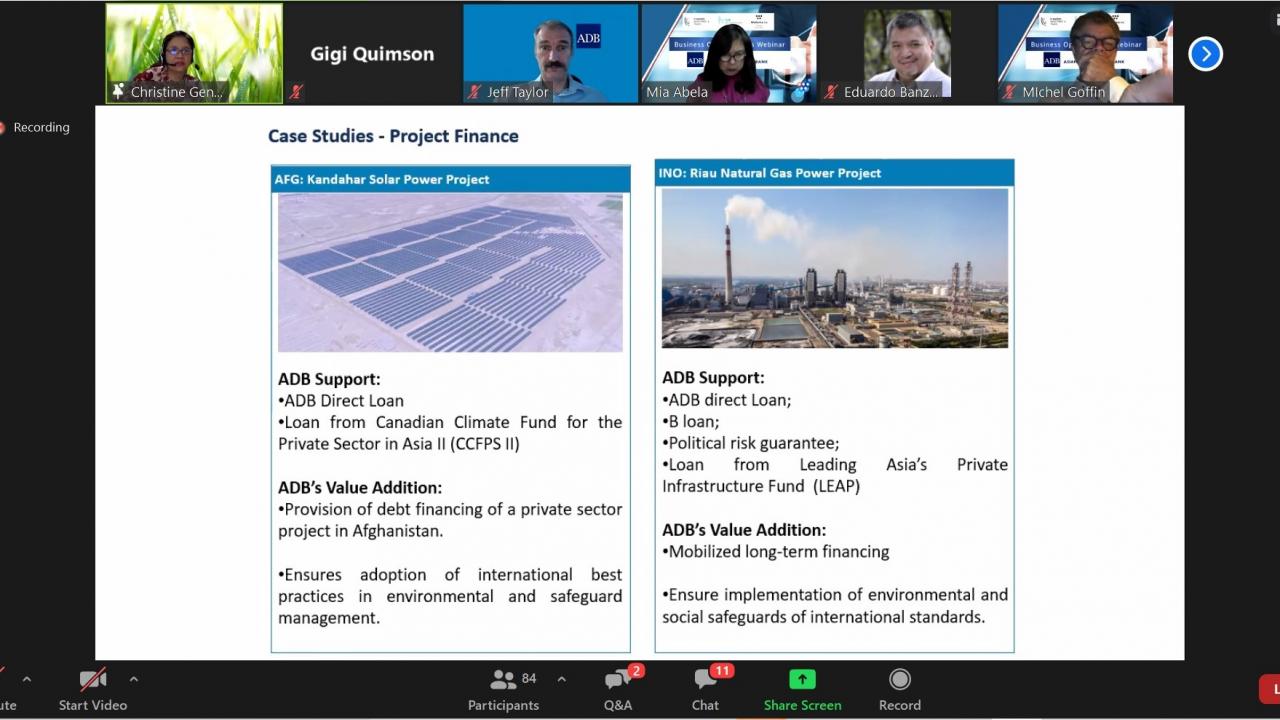Image resolution: width=1280 pixels, height=720 pixels.
Task: Select Christine Gen... video thumbnail
Action: (x=194, y=53)
